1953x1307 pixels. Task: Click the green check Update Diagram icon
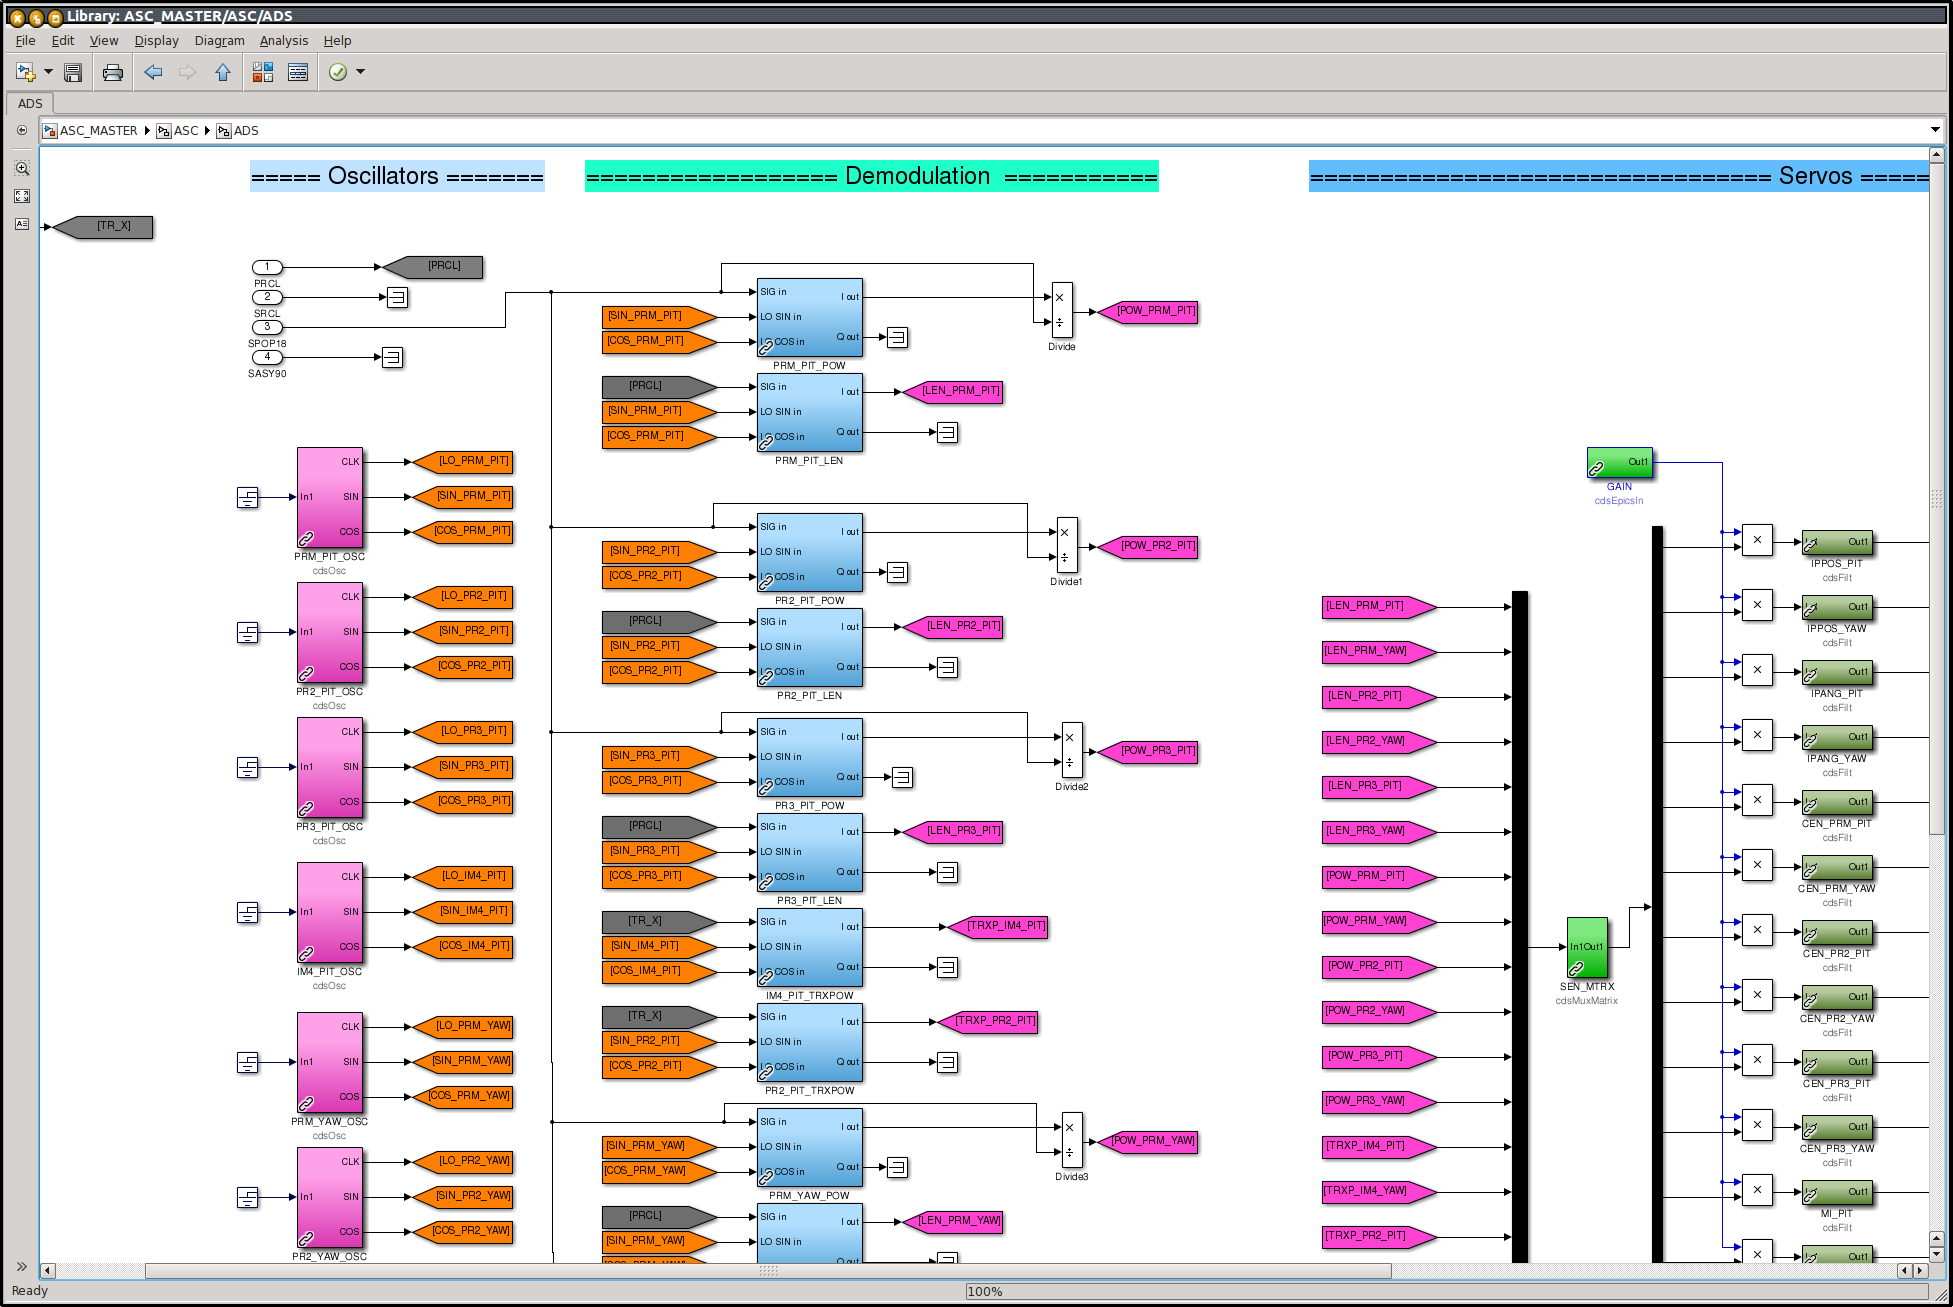(x=338, y=72)
